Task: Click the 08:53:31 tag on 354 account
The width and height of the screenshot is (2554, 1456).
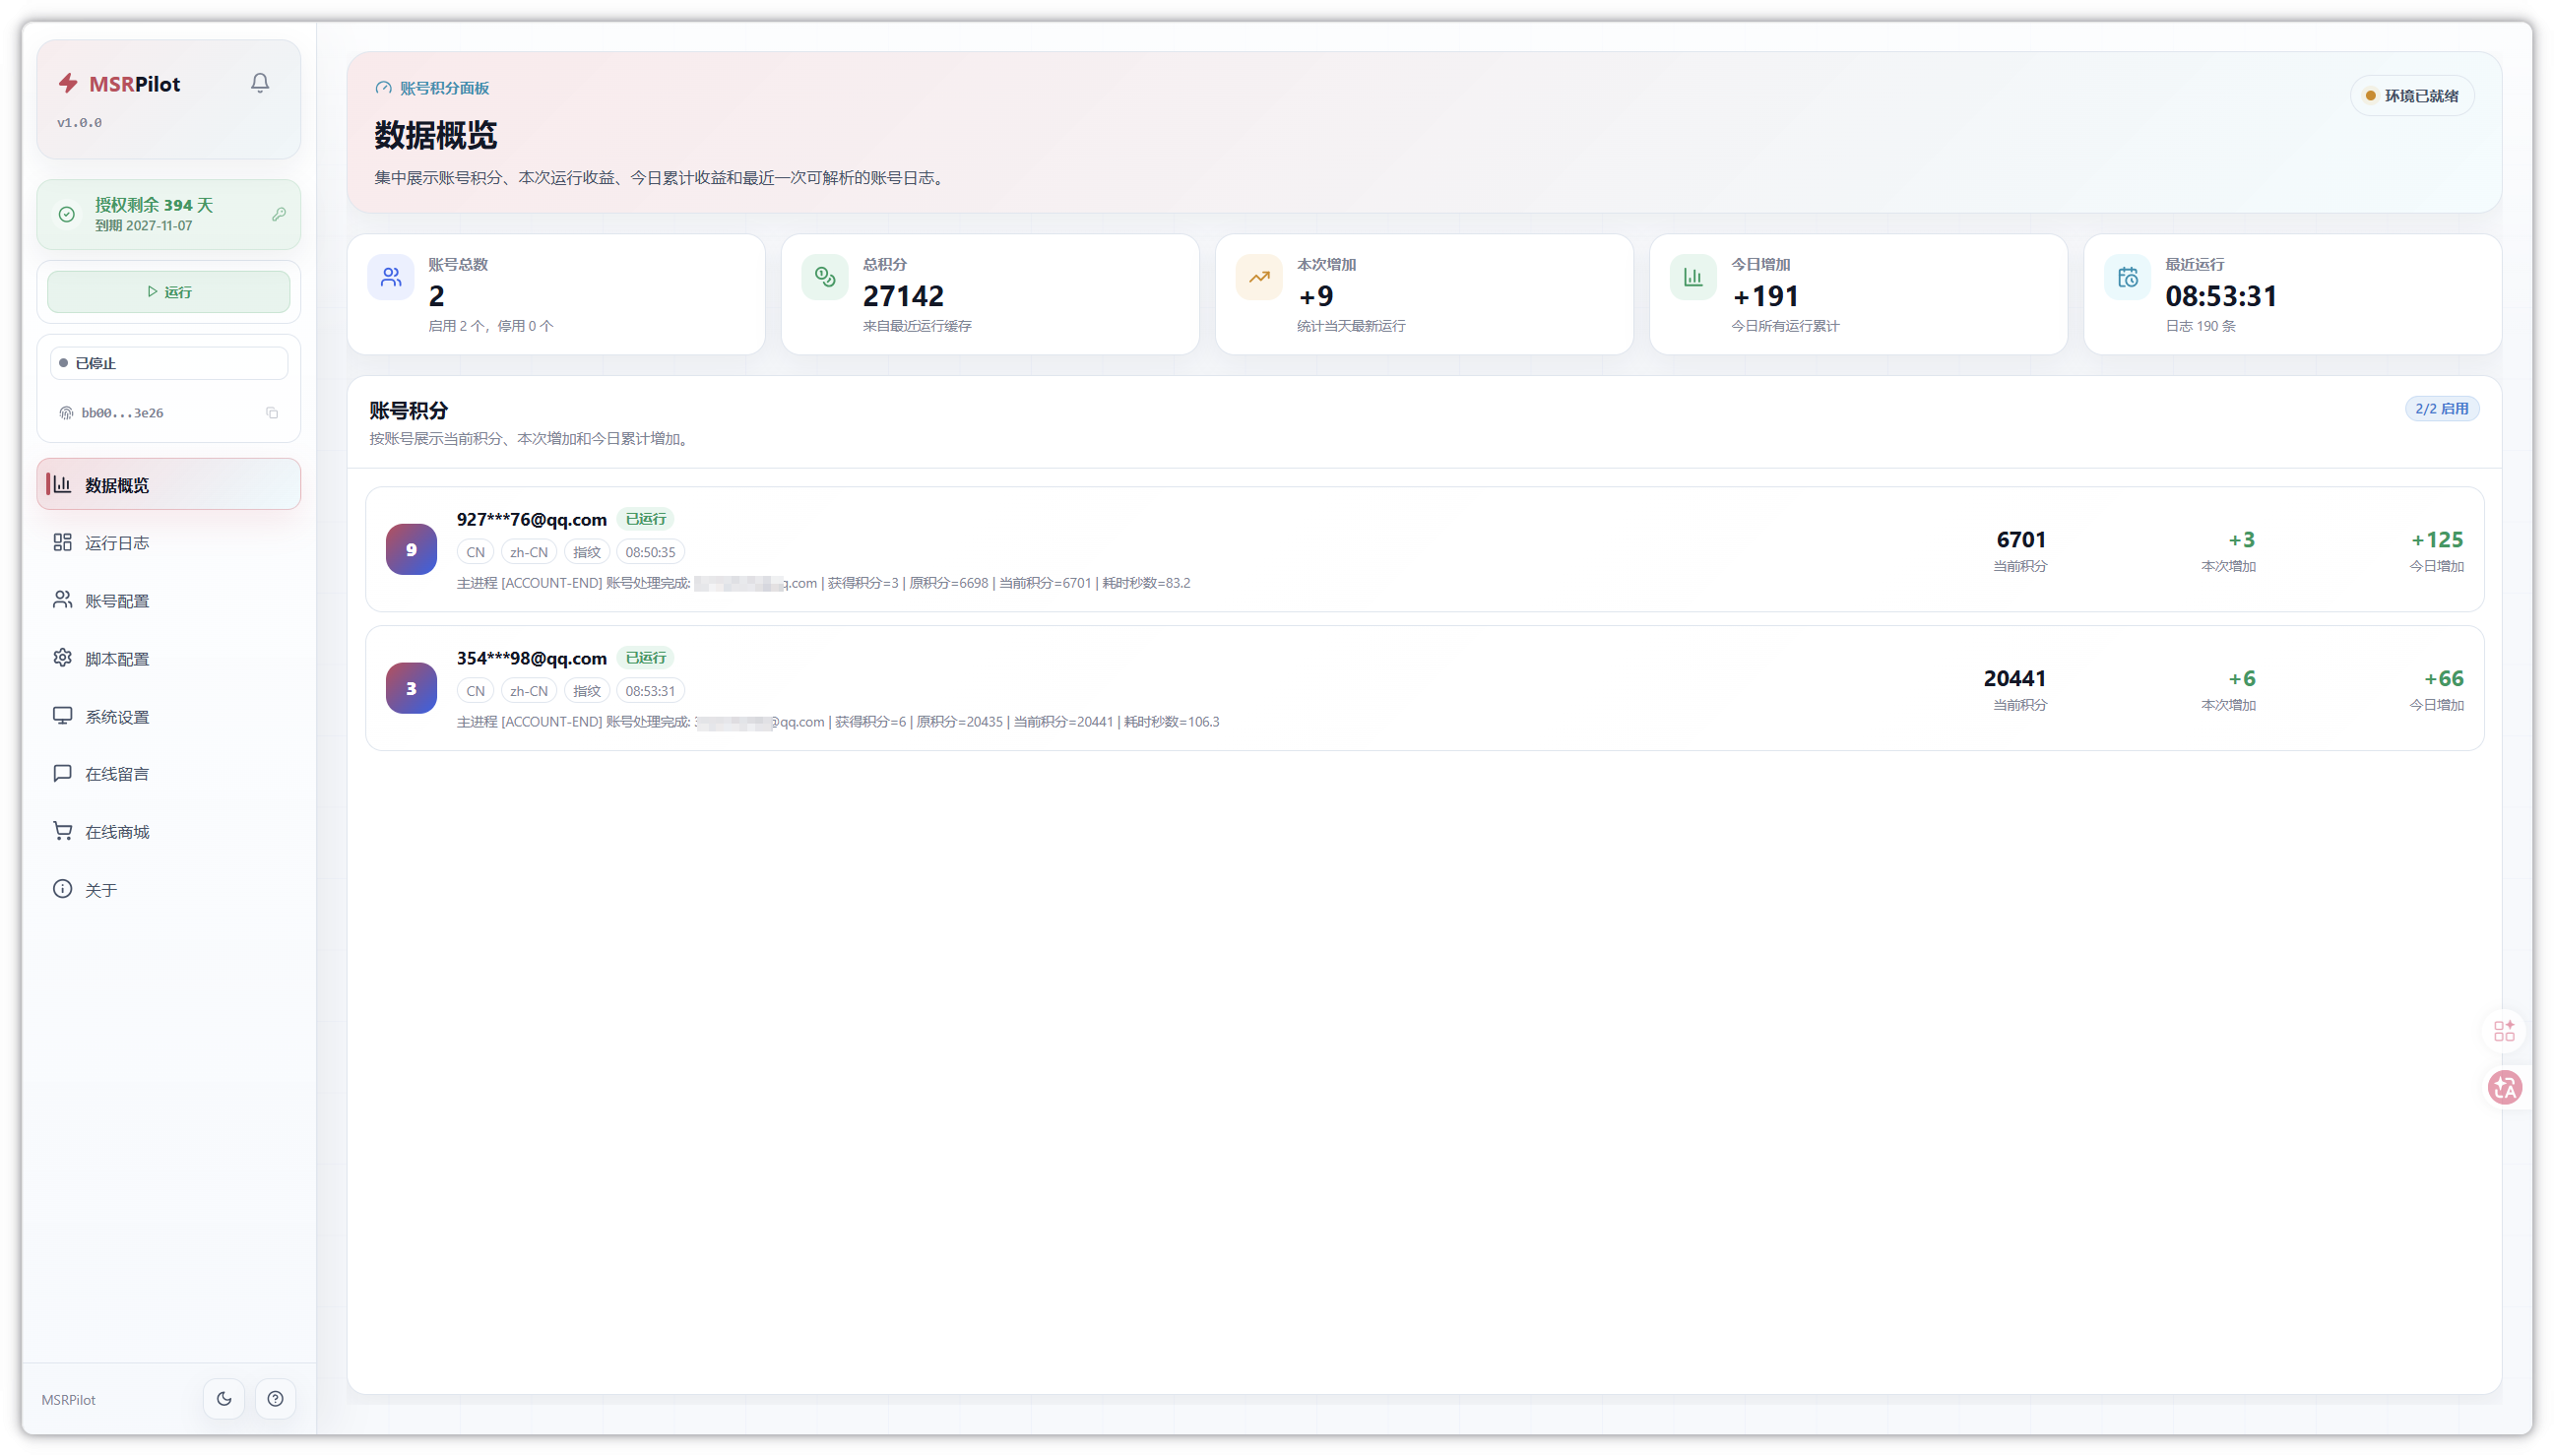Action: [650, 691]
